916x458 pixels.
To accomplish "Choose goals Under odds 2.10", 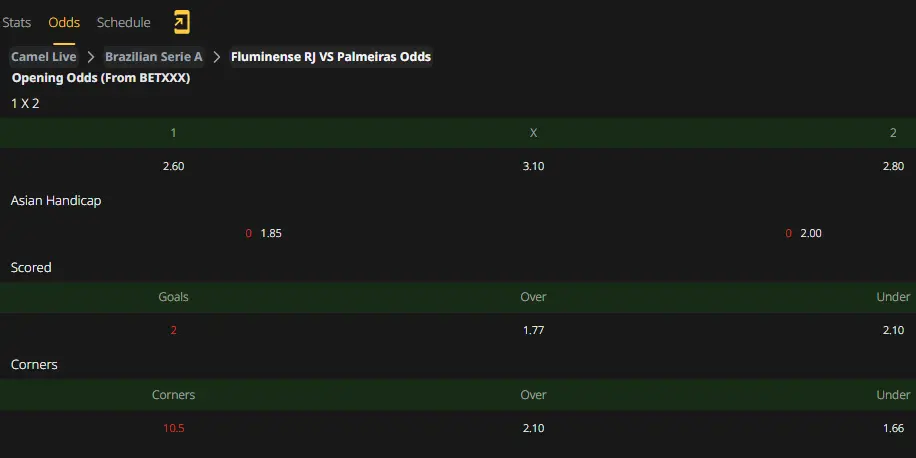I will [893, 330].
